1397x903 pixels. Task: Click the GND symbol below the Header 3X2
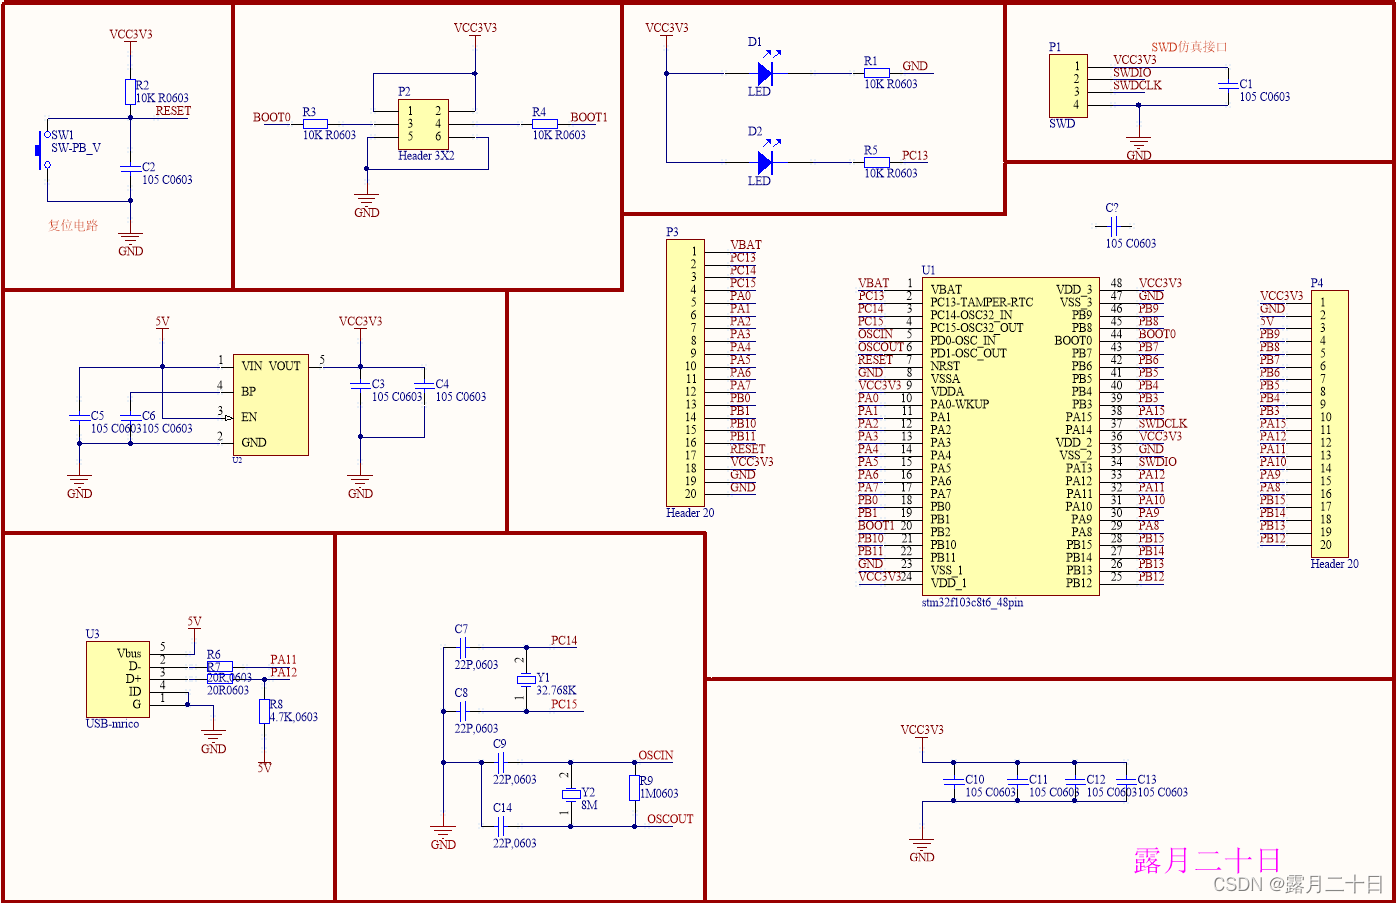pyautogui.click(x=367, y=205)
